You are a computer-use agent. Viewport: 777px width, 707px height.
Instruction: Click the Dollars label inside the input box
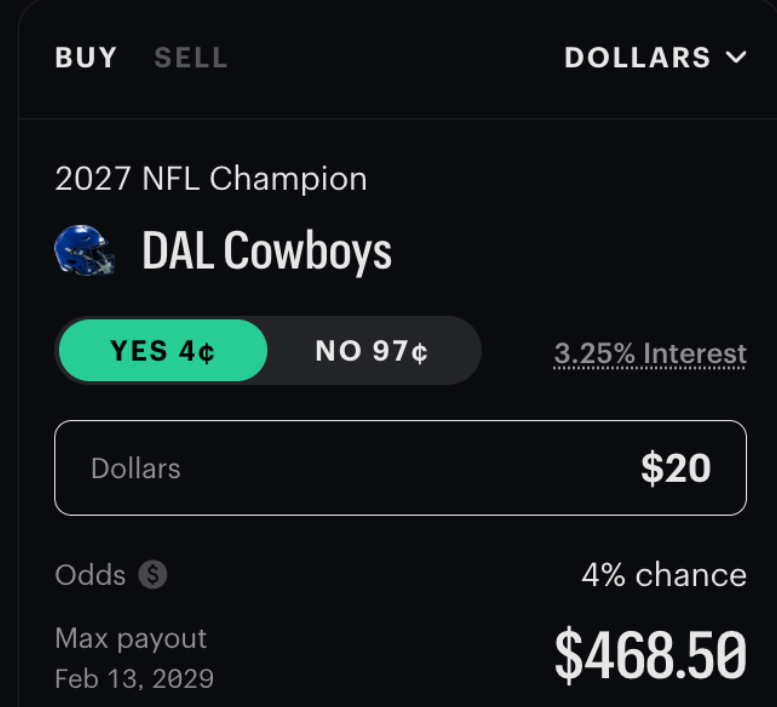136,468
